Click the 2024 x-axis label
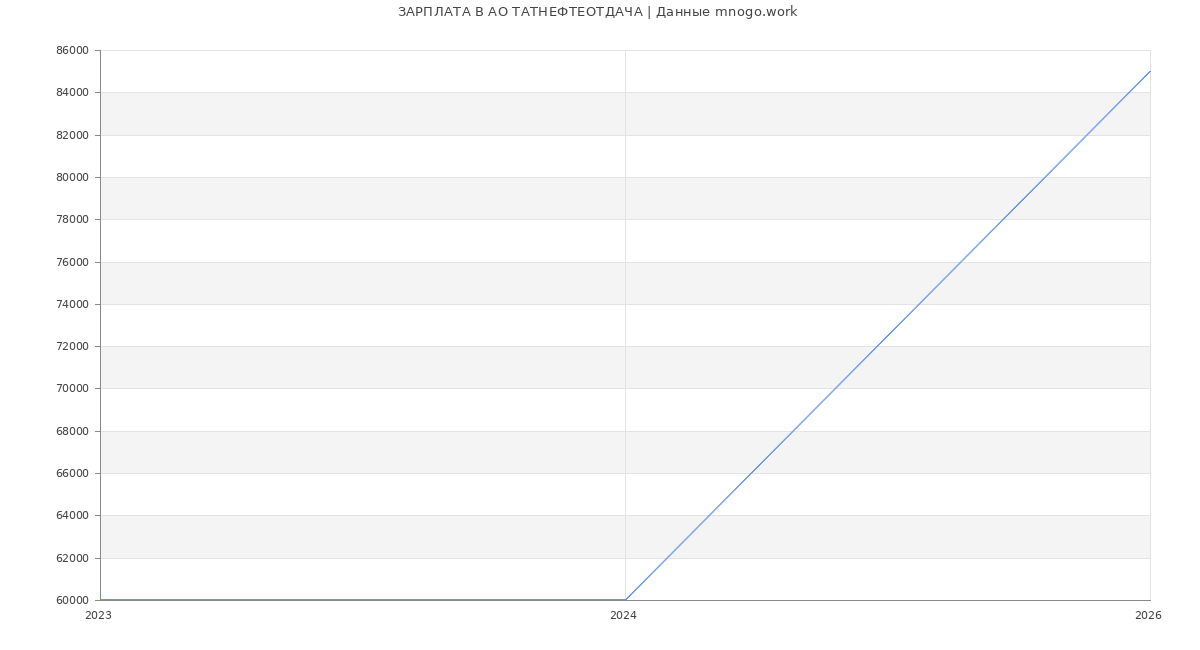The height and width of the screenshot is (650, 1200). pyautogui.click(x=623, y=616)
